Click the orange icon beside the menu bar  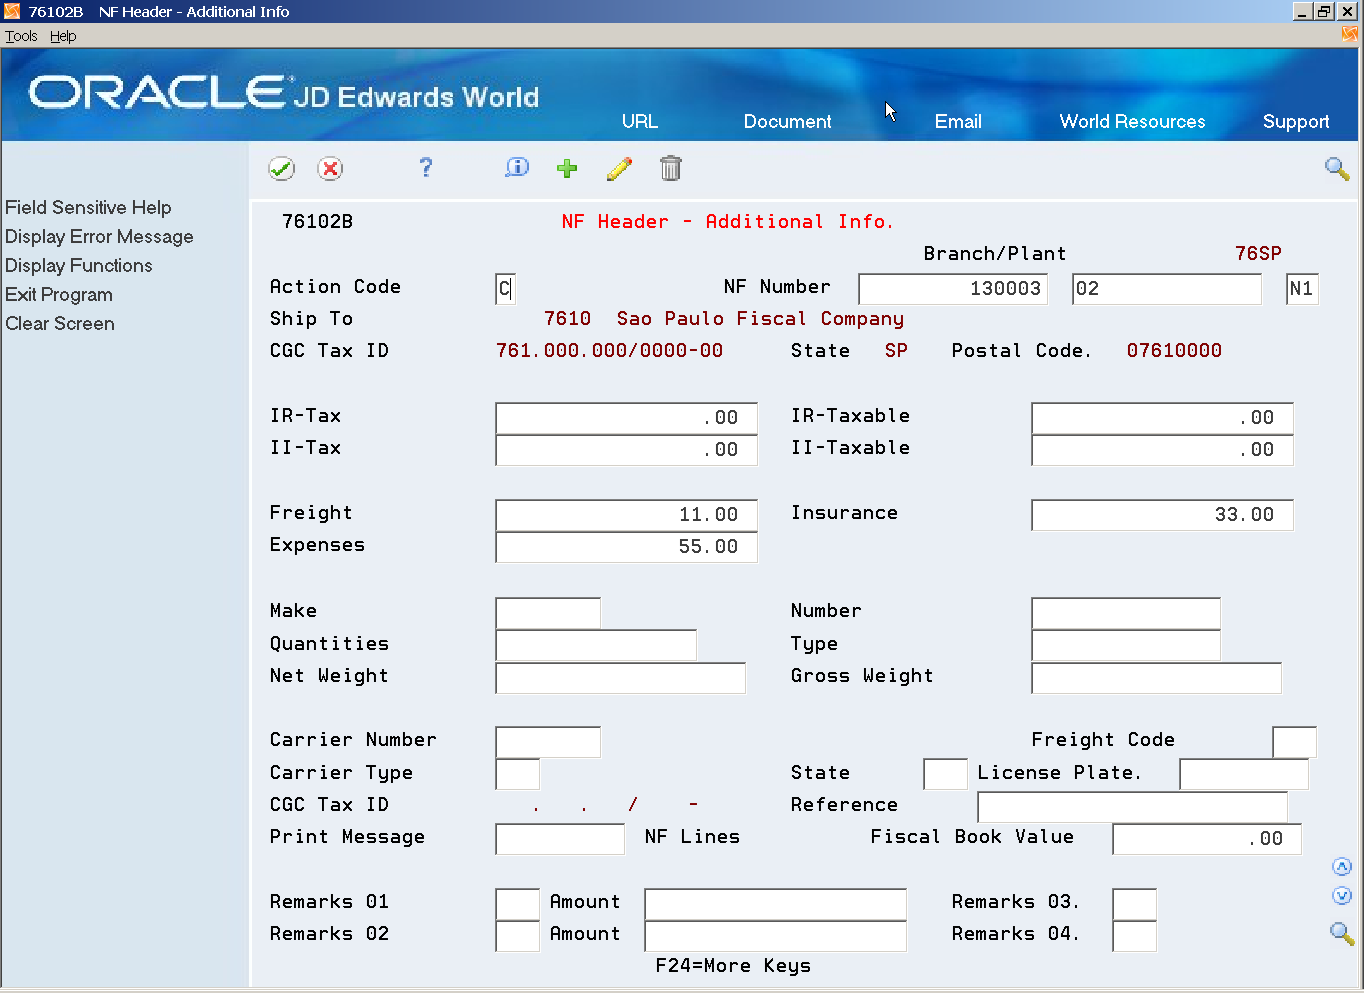tap(1350, 35)
